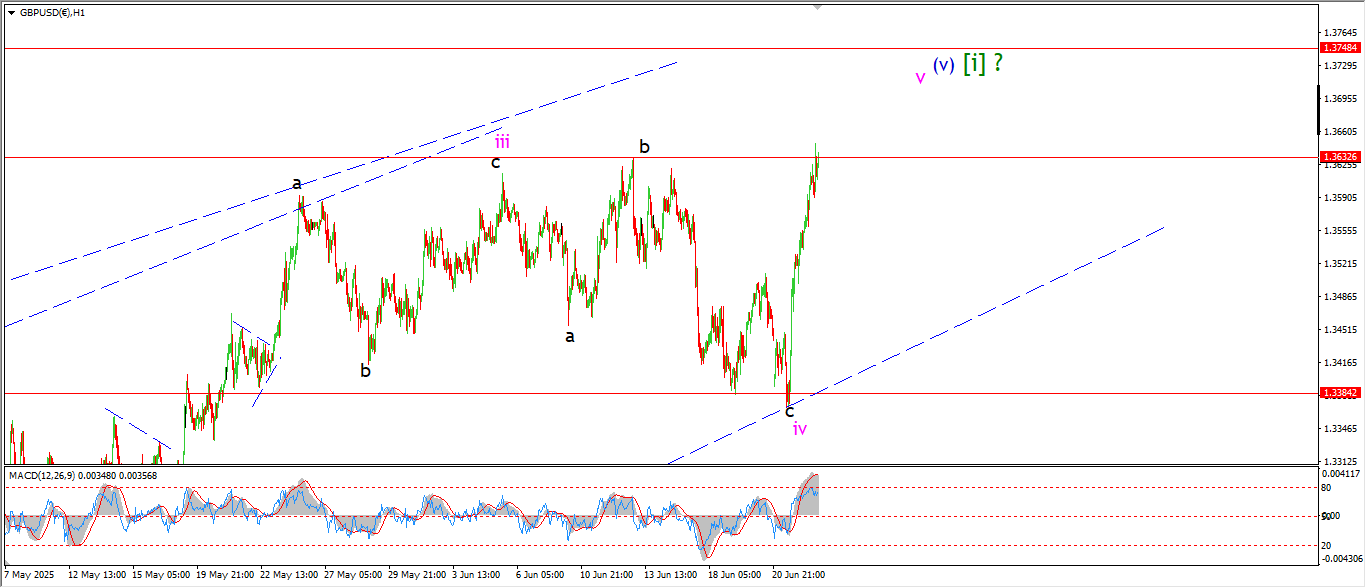This screenshot has height=588, width=1366.
Task: Click '12 May 13:00' on the time axis
Action: pyautogui.click(x=96, y=575)
